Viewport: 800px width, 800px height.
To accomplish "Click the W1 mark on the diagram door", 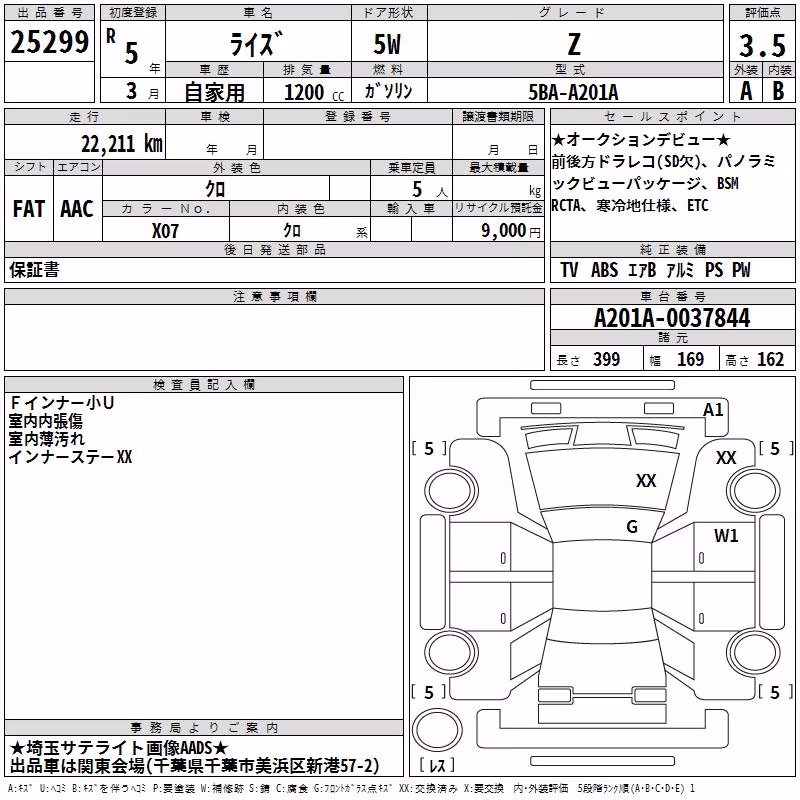I will pyautogui.click(x=726, y=536).
